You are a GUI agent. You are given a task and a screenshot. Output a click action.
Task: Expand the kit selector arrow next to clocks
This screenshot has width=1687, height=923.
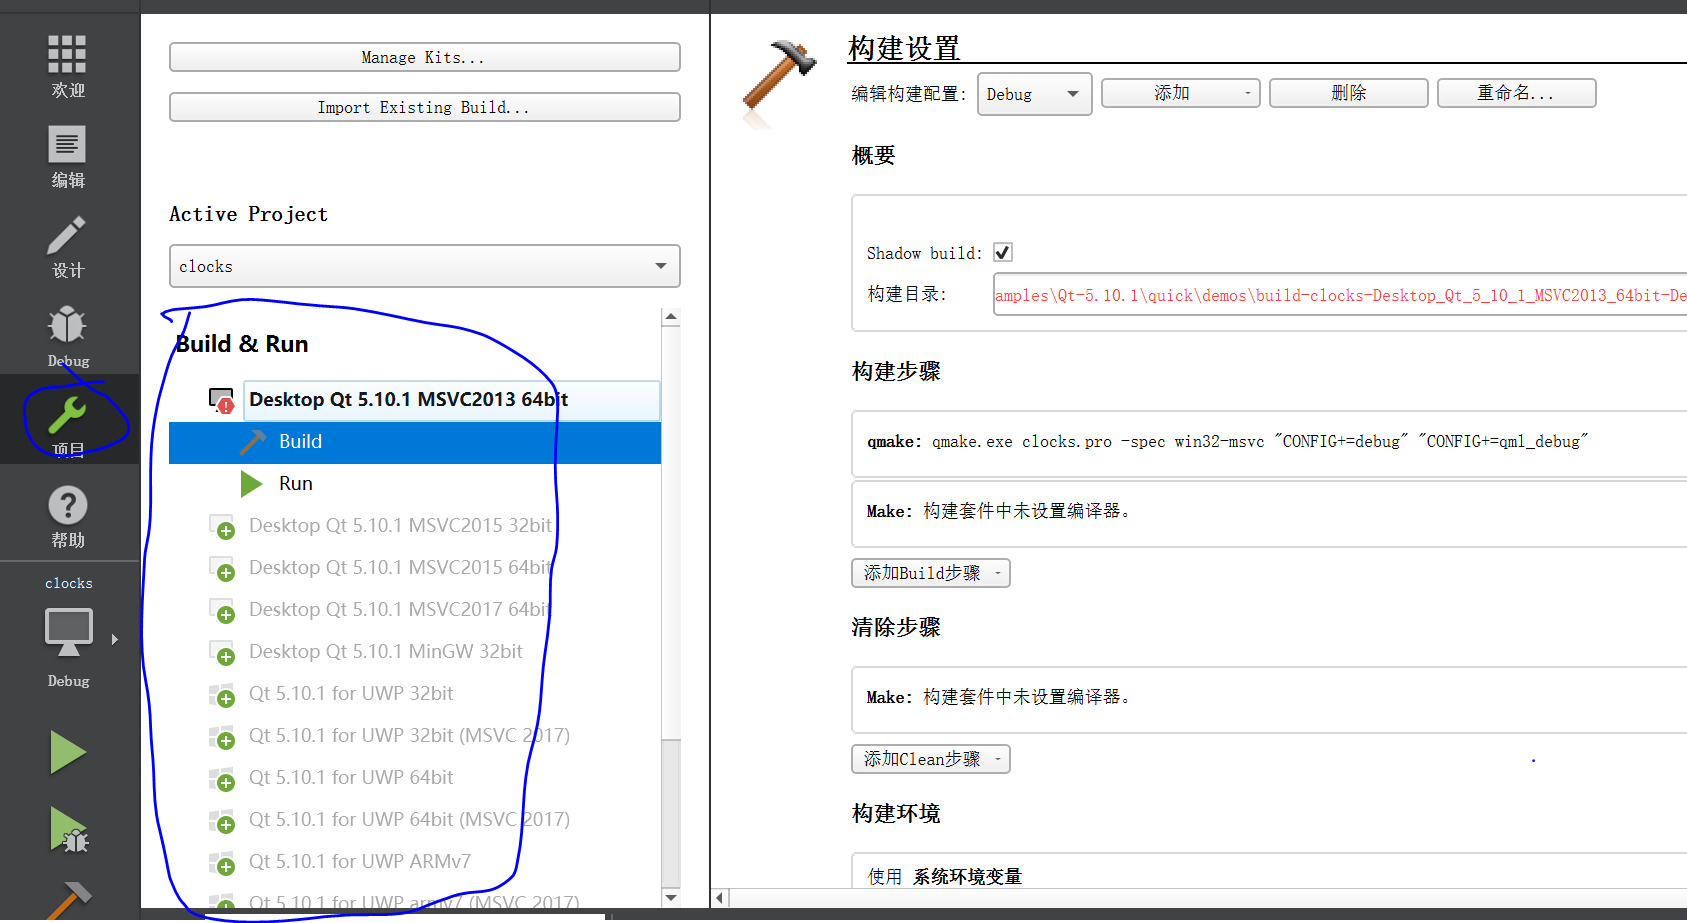point(115,639)
